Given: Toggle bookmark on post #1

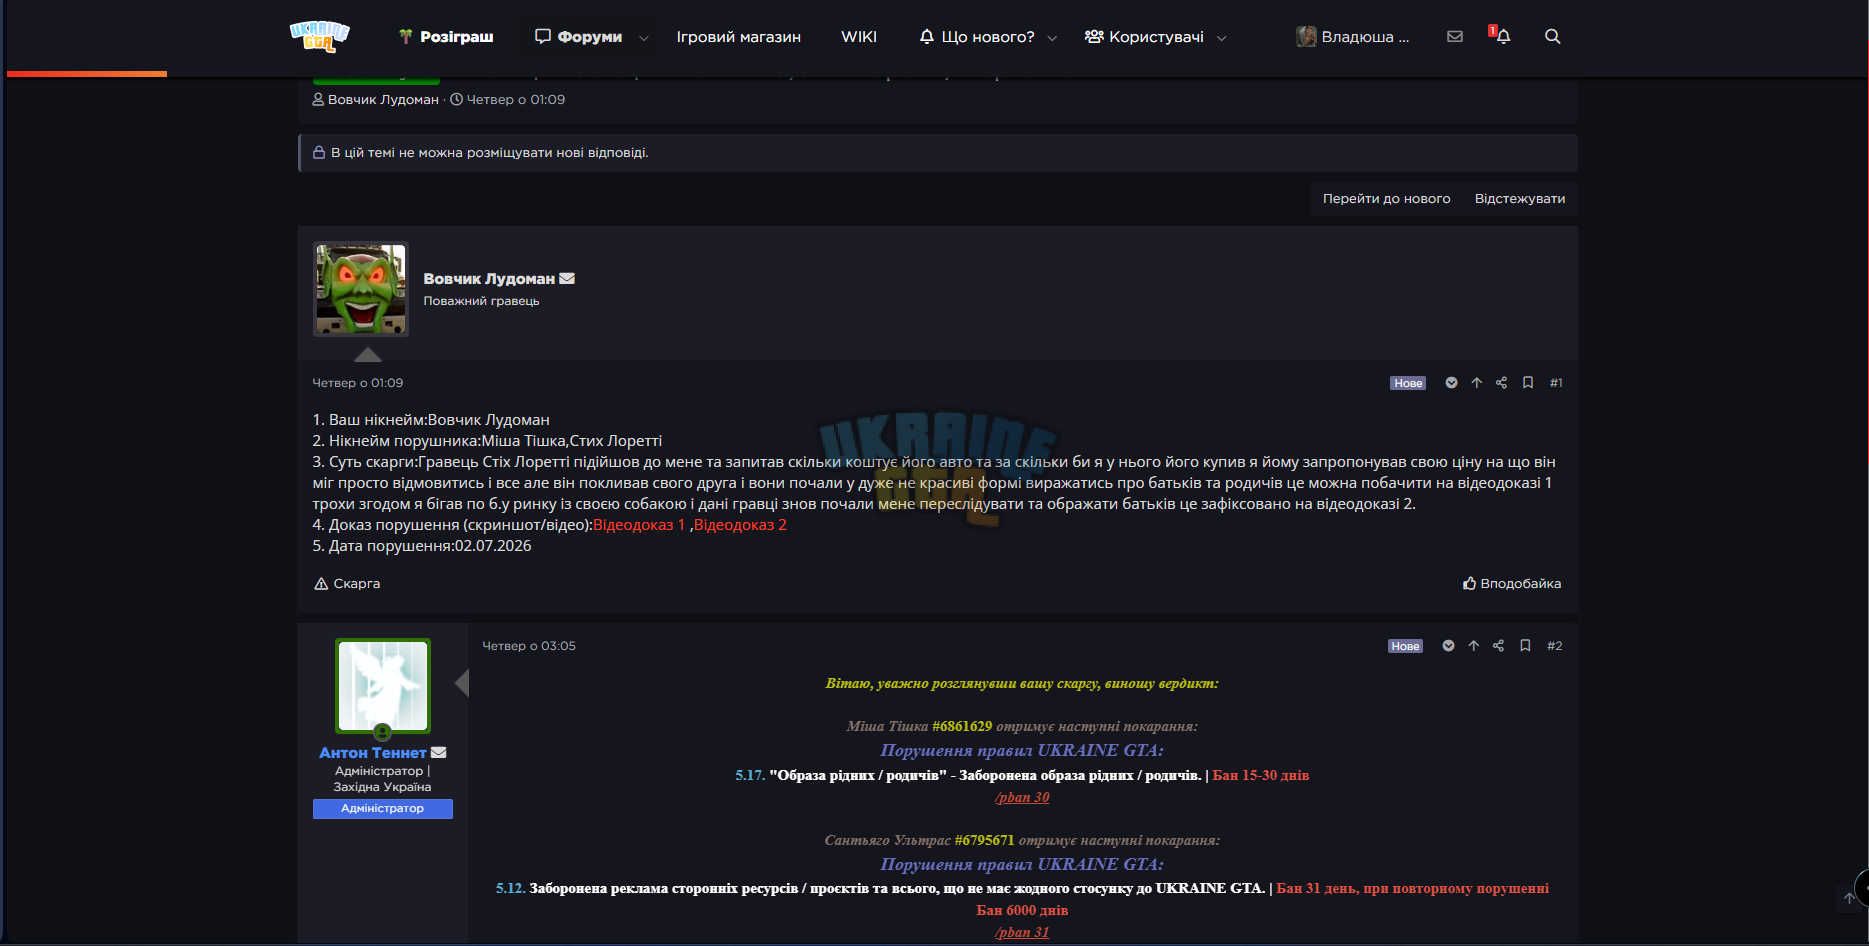Looking at the screenshot, I should coord(1528,383).
